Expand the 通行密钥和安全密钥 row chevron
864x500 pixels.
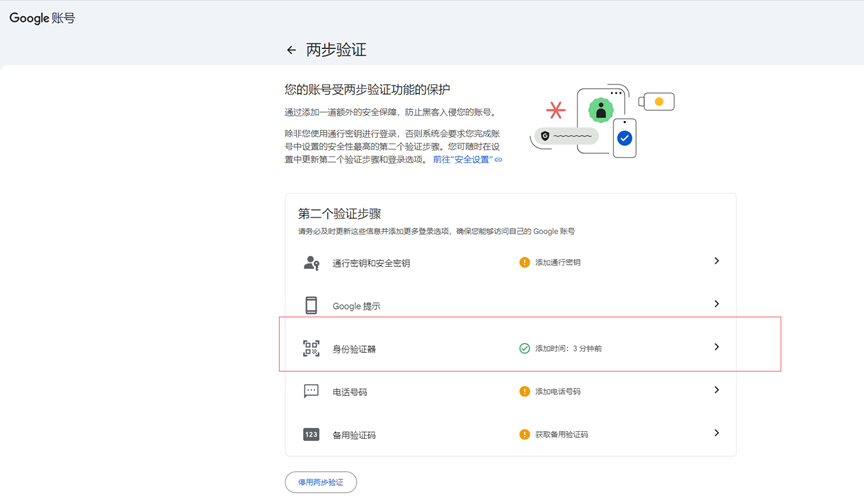[716, 261]
